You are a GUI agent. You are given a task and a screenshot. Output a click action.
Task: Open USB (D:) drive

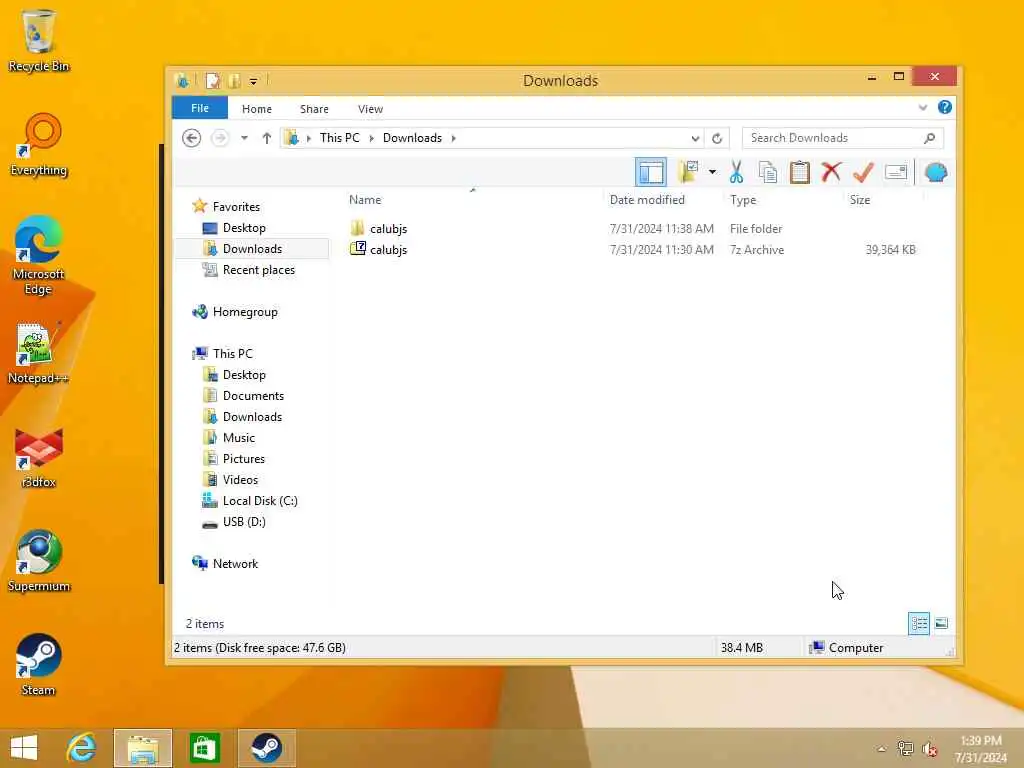pyautogui.click(x=244, y=521)
